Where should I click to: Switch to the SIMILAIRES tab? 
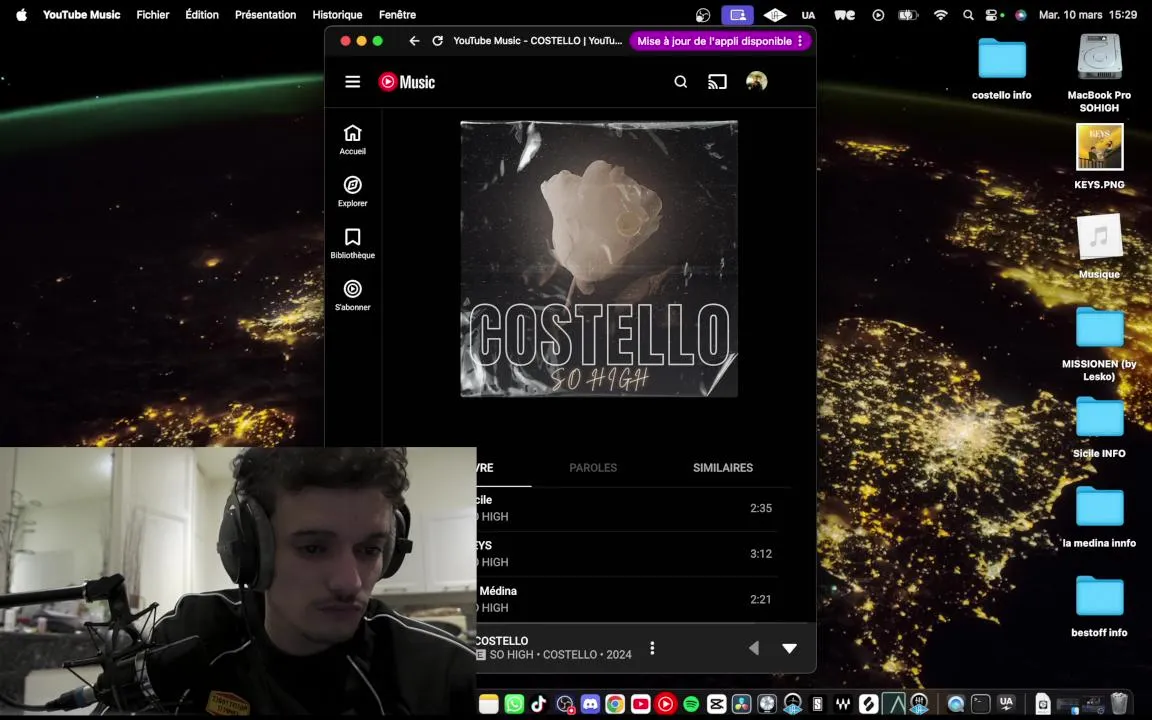tap(723, 467)
